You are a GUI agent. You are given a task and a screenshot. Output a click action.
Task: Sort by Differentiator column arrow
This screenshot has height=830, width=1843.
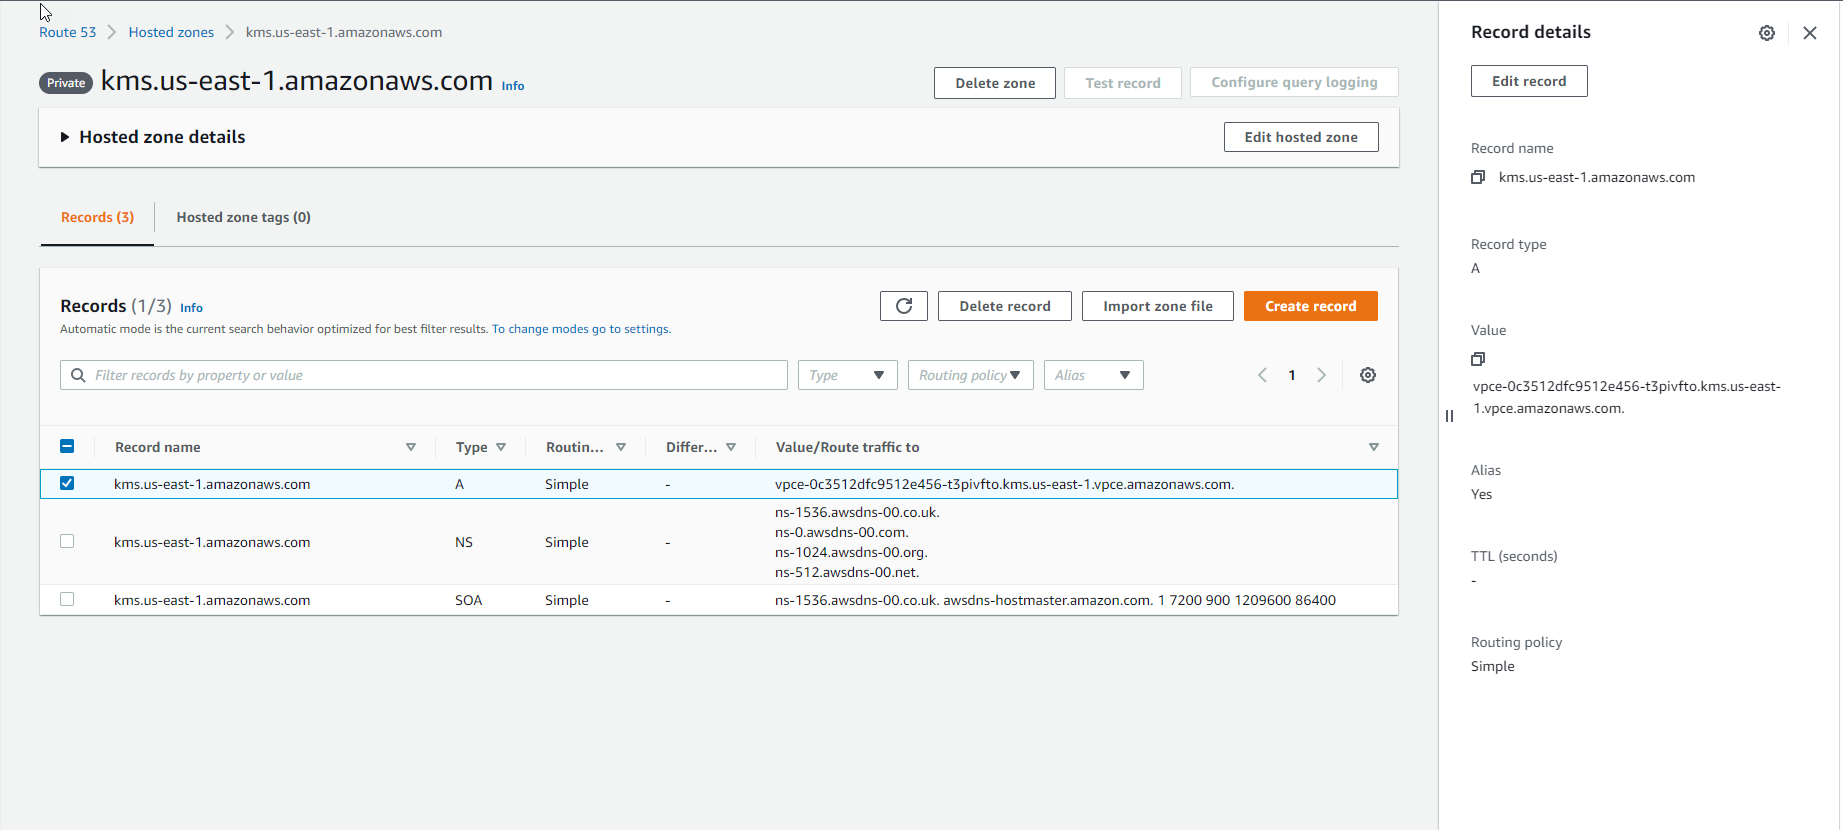click(731, 447)
